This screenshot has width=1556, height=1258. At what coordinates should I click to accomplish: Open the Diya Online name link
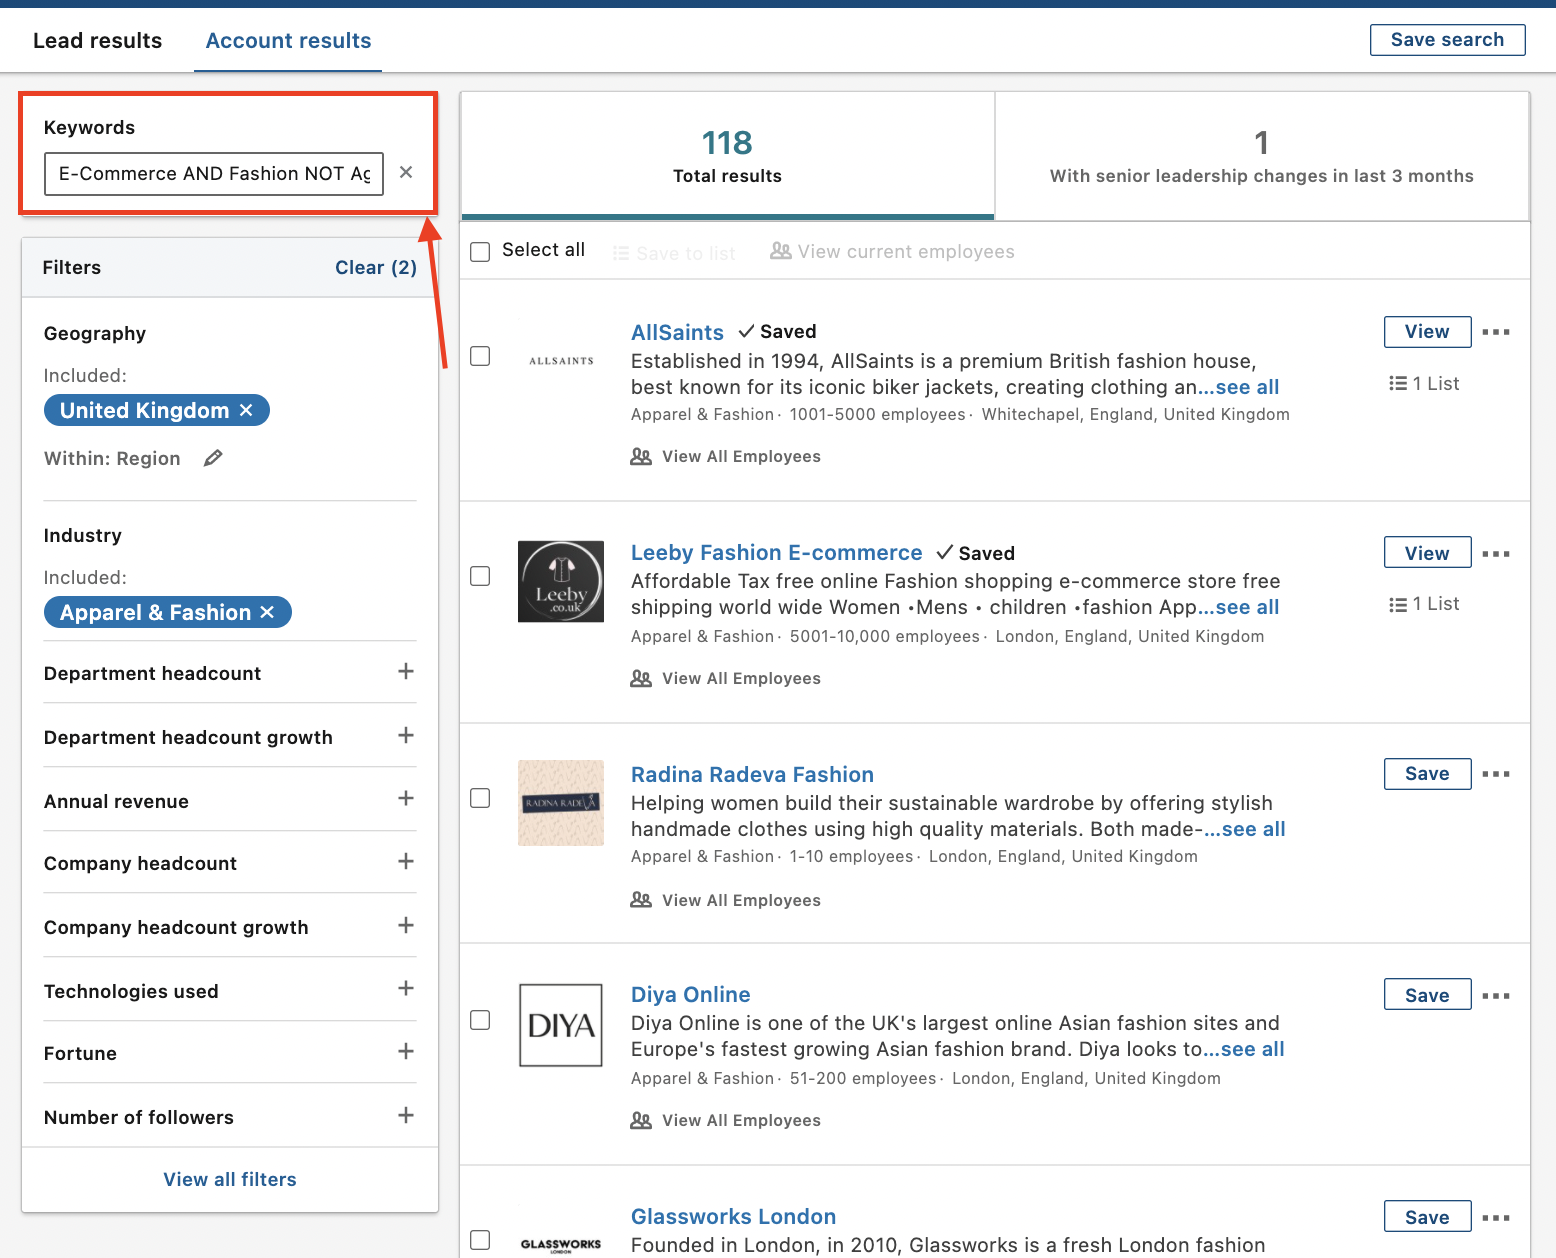point(690,995)
